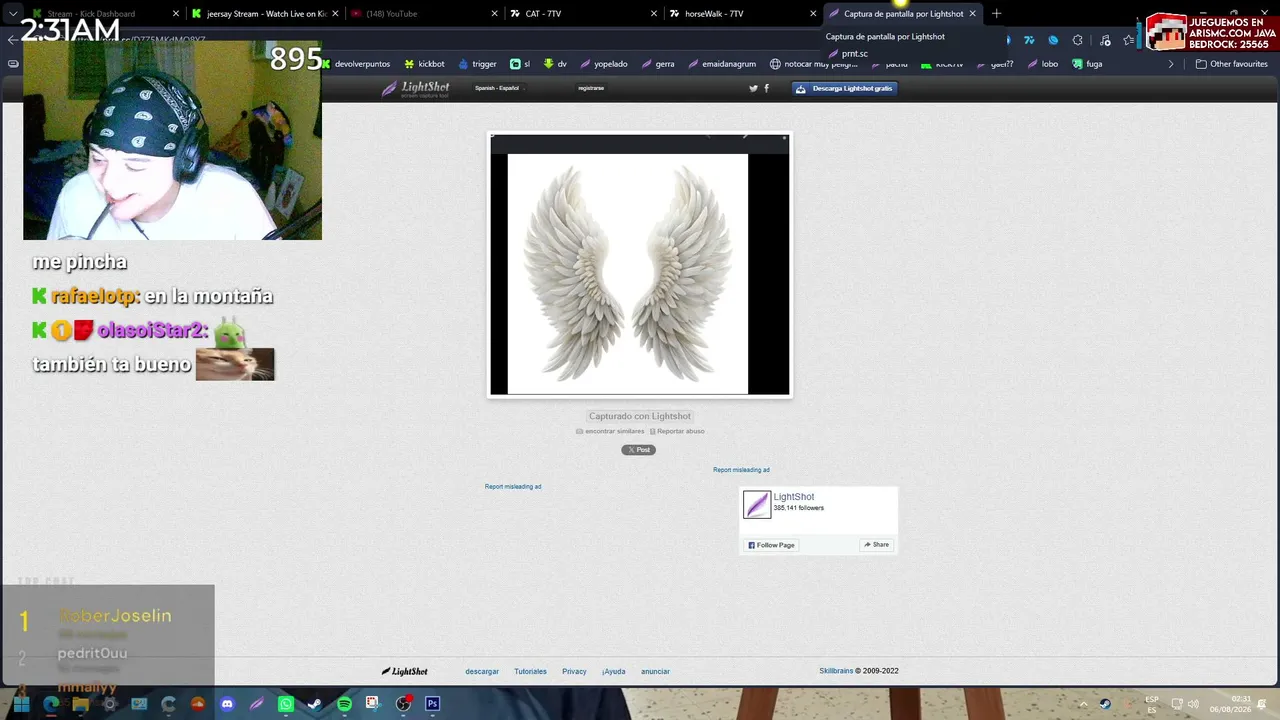Open Steam from the taskbar
1280x720 pixels.
coord(315,704)
